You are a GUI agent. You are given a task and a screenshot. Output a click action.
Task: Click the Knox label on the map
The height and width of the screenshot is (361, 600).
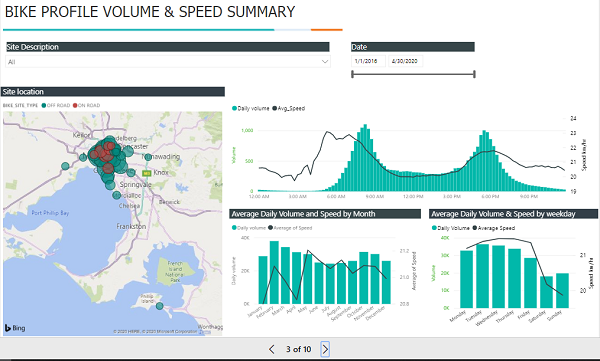click(x=161, y=172)
